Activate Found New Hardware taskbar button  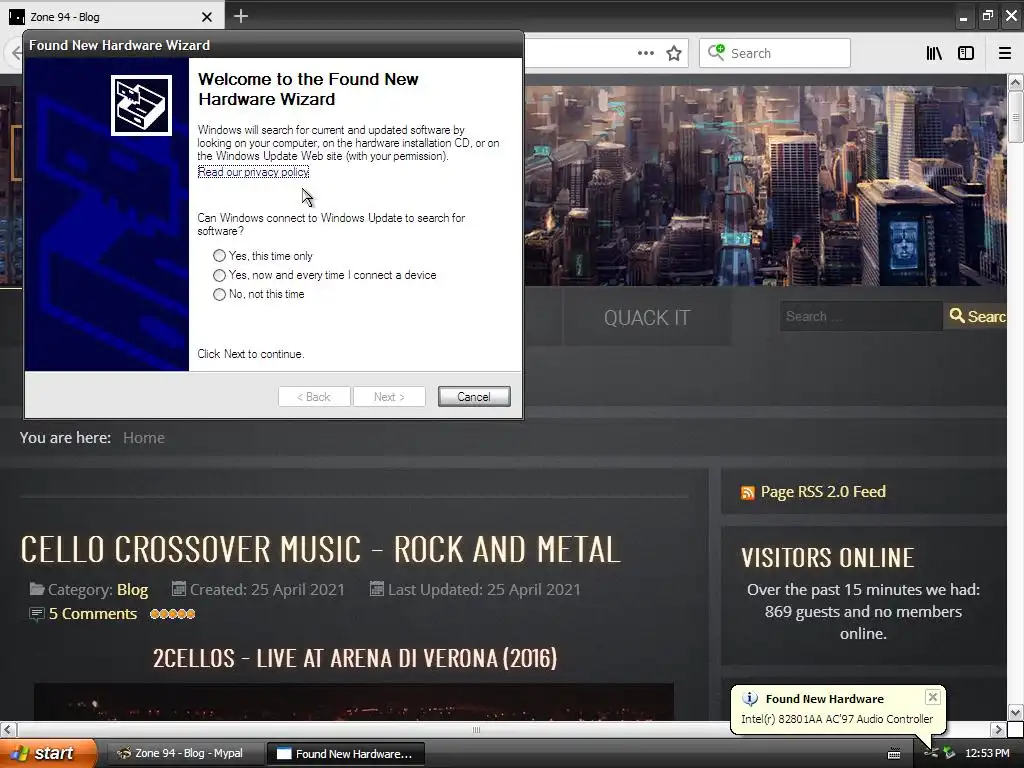point(346,753)
